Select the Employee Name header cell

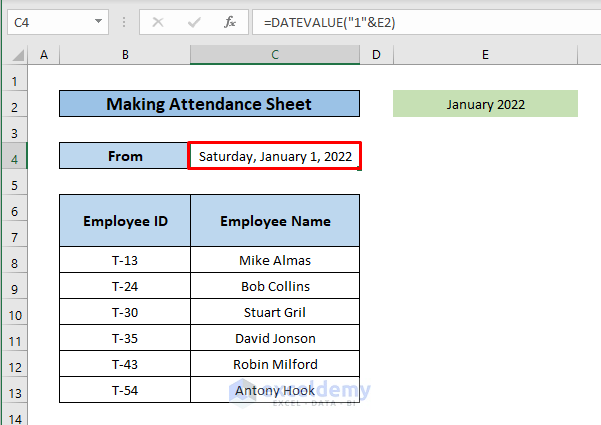click(x=275, y=221)
